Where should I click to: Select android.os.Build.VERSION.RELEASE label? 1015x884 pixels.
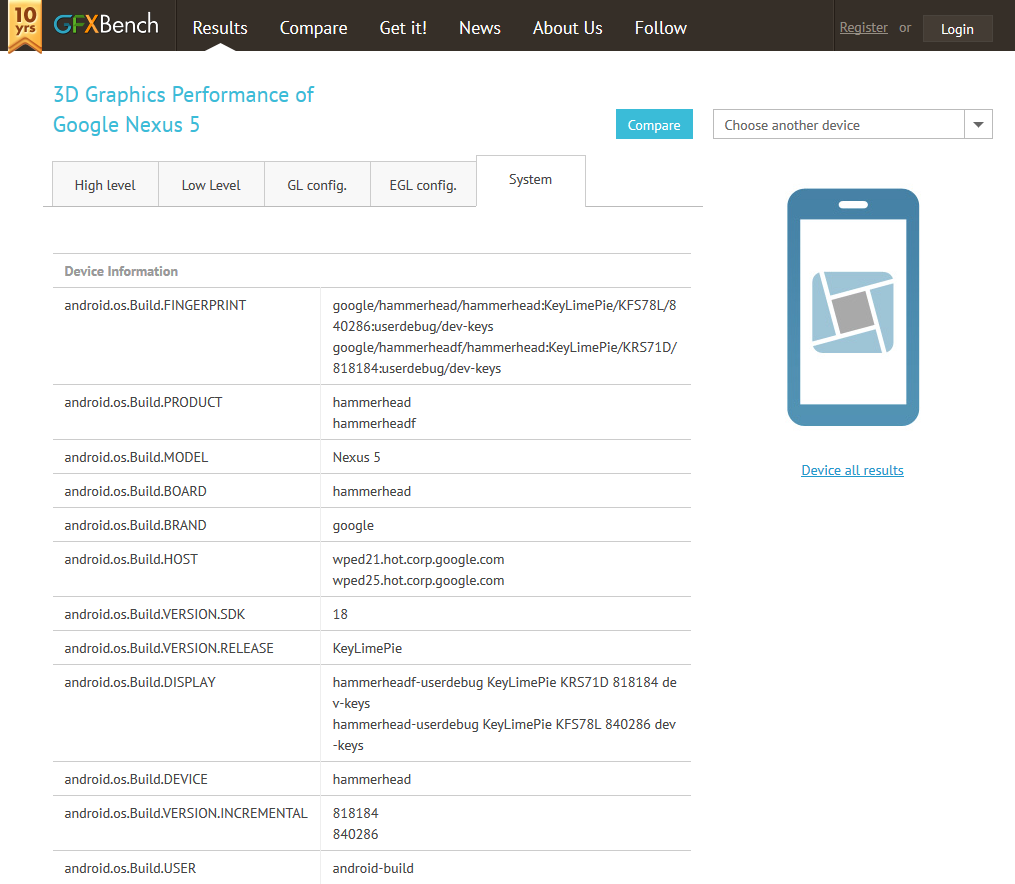169,648
